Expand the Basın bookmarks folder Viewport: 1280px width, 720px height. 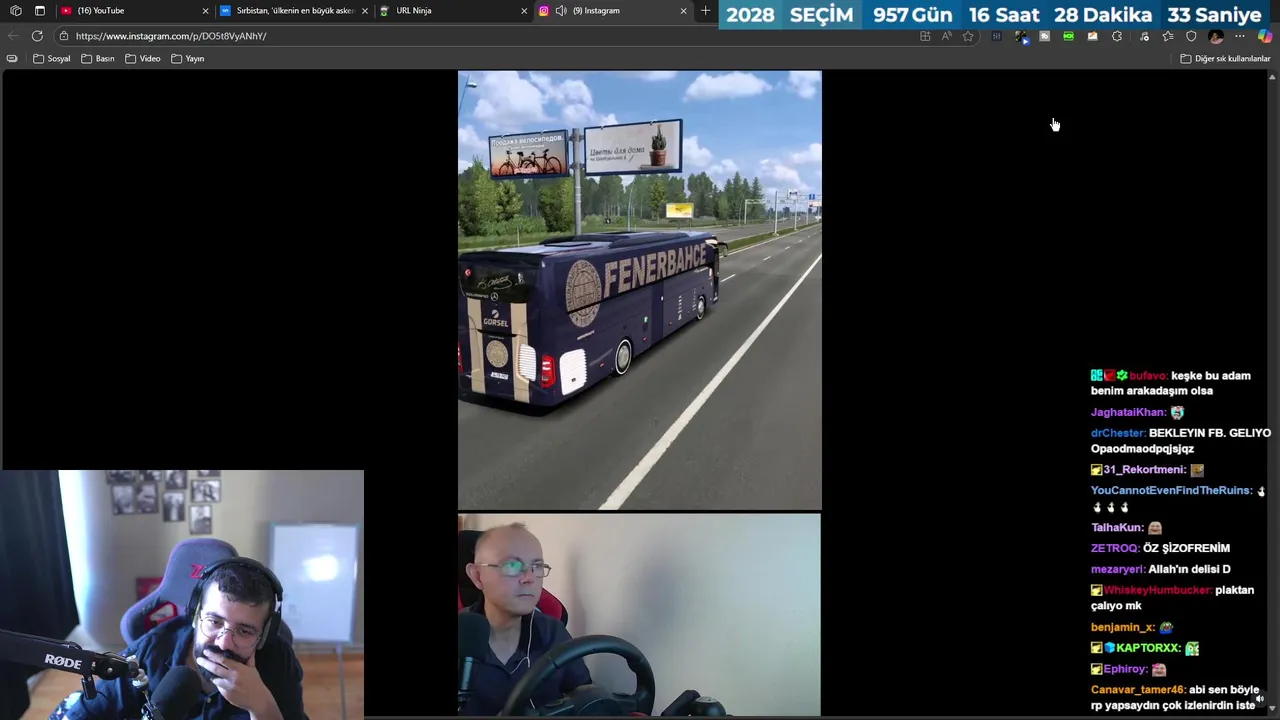coord(97,58)
